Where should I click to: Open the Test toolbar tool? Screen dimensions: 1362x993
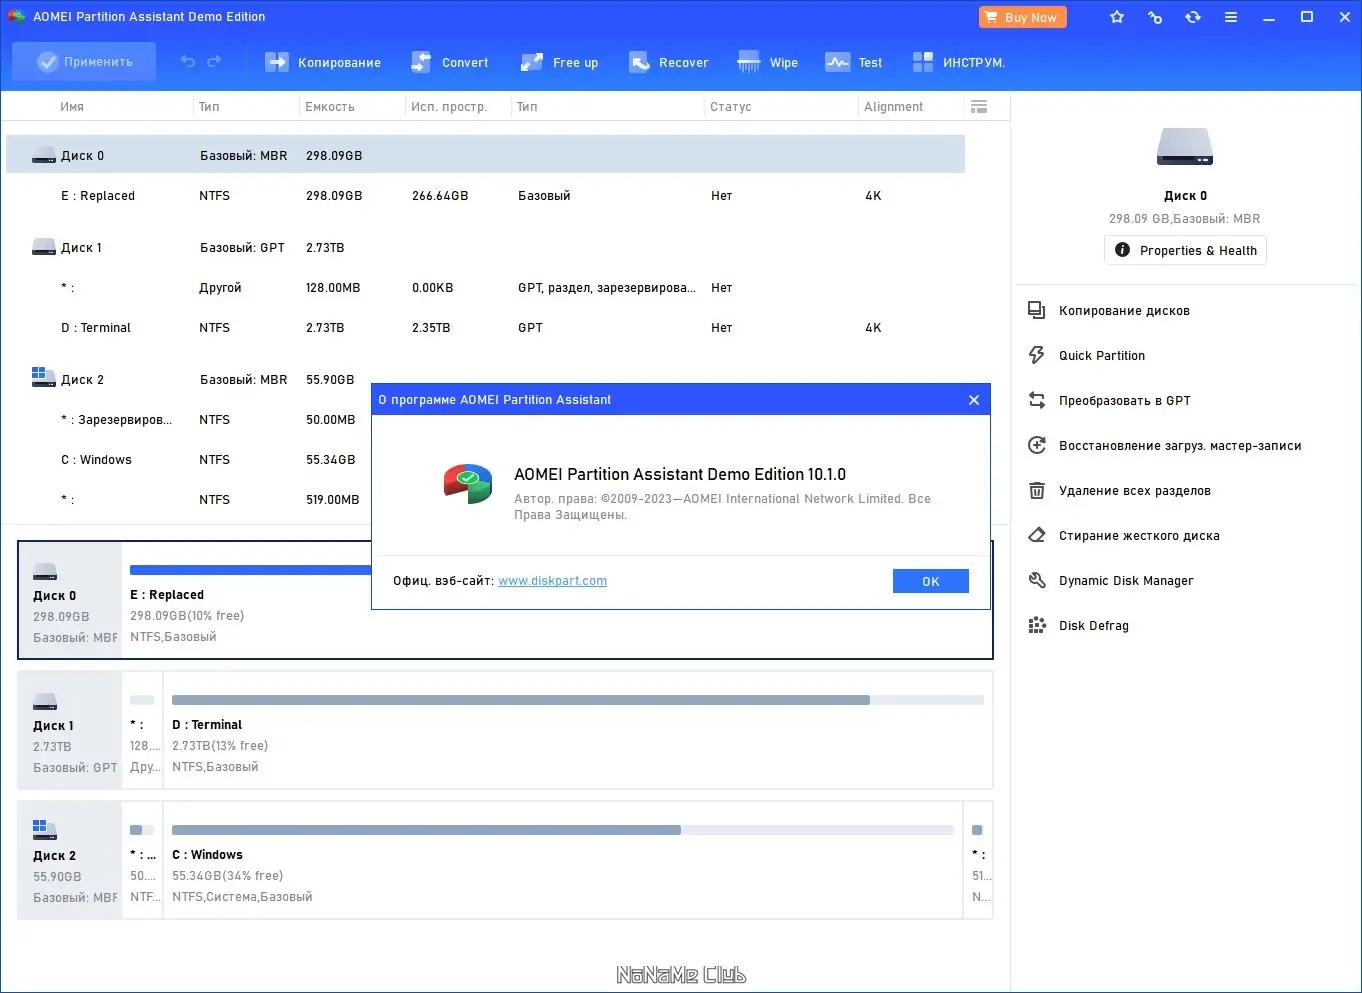click(x=854, y=62)
